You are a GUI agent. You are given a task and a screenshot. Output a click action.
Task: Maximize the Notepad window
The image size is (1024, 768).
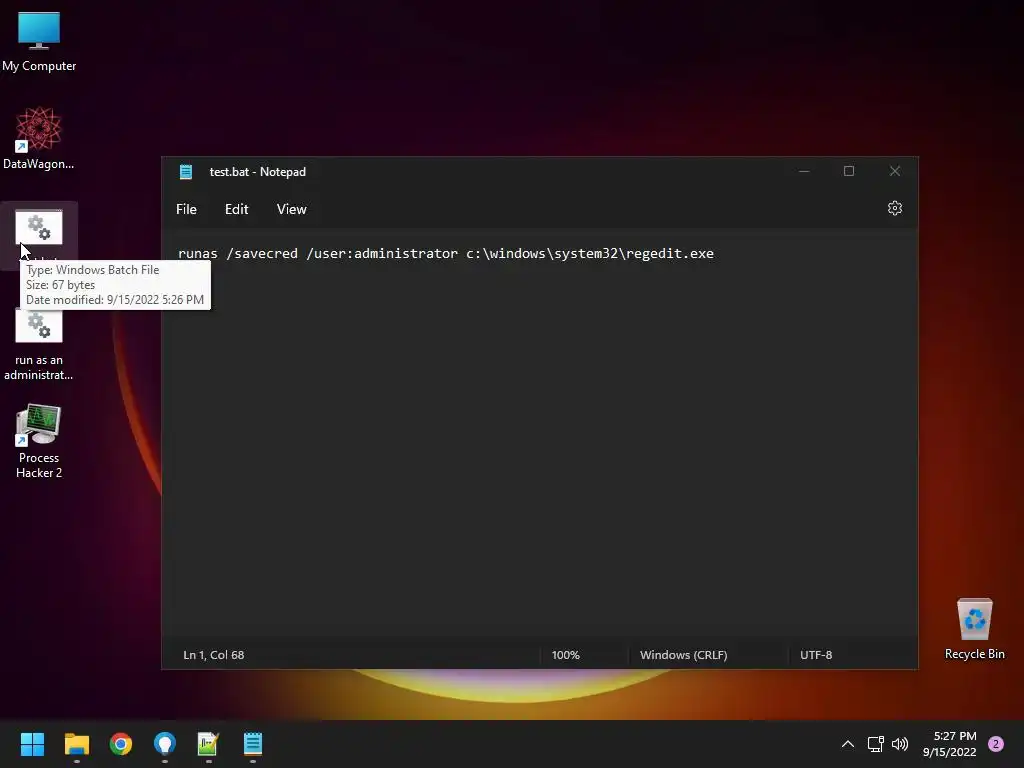pyautogui.click(x=849, y=171)
